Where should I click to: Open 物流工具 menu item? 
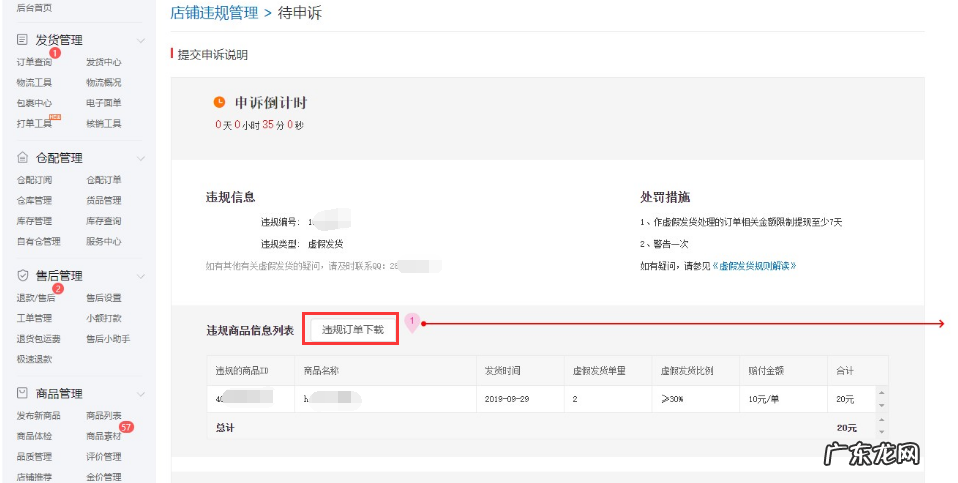34,82
